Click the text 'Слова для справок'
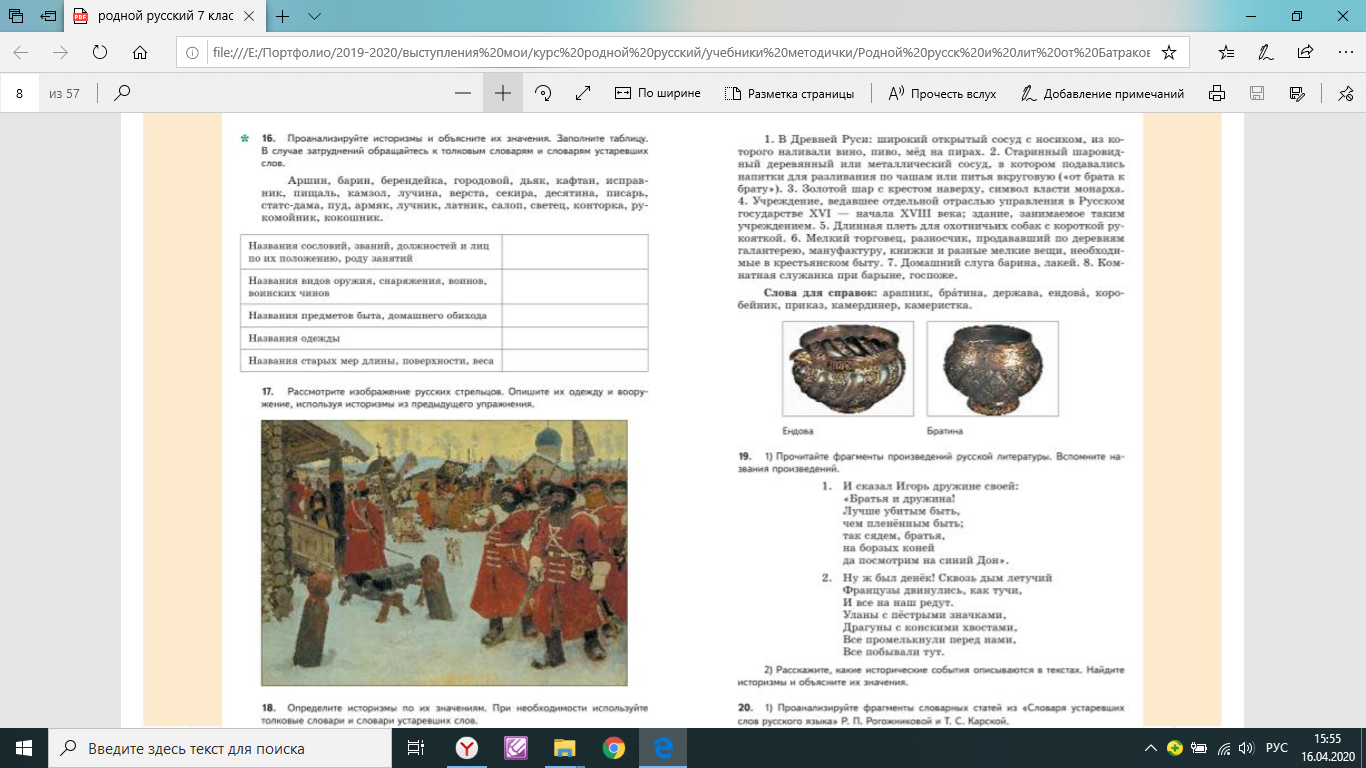The width and height of the screenshot is (1366, 768). [x=819, y=291]
